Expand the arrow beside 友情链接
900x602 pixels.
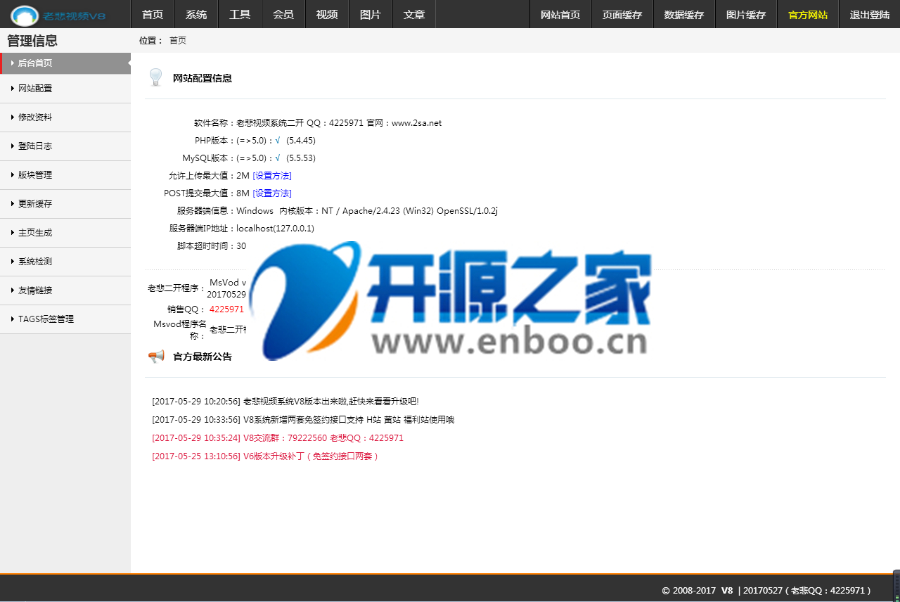(x=12, y=290)
